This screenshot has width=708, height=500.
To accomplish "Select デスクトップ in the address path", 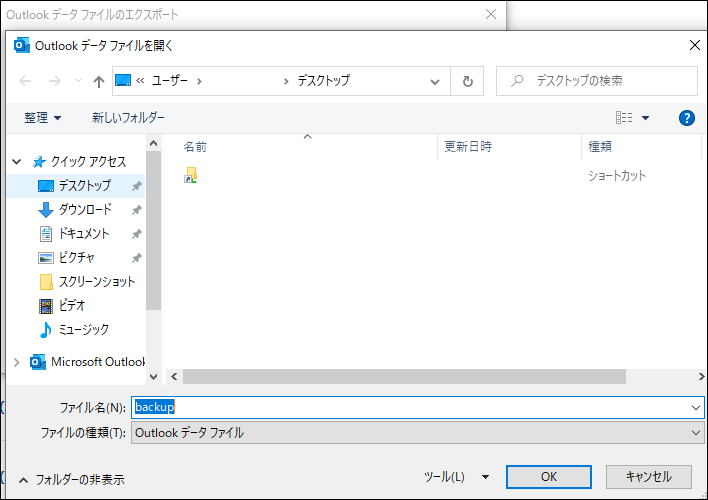I will [324, 80].
